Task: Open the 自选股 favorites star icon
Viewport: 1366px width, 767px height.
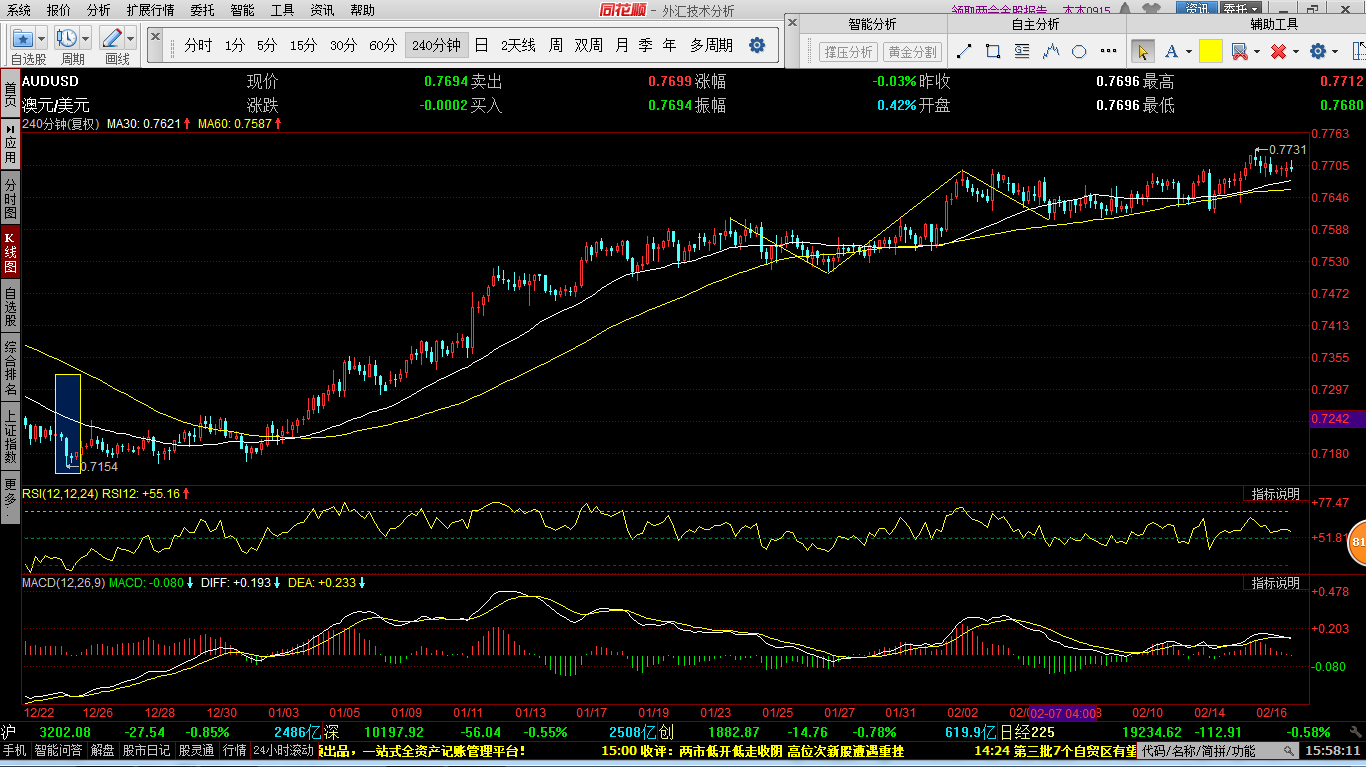Action: [x=22, y=39]
